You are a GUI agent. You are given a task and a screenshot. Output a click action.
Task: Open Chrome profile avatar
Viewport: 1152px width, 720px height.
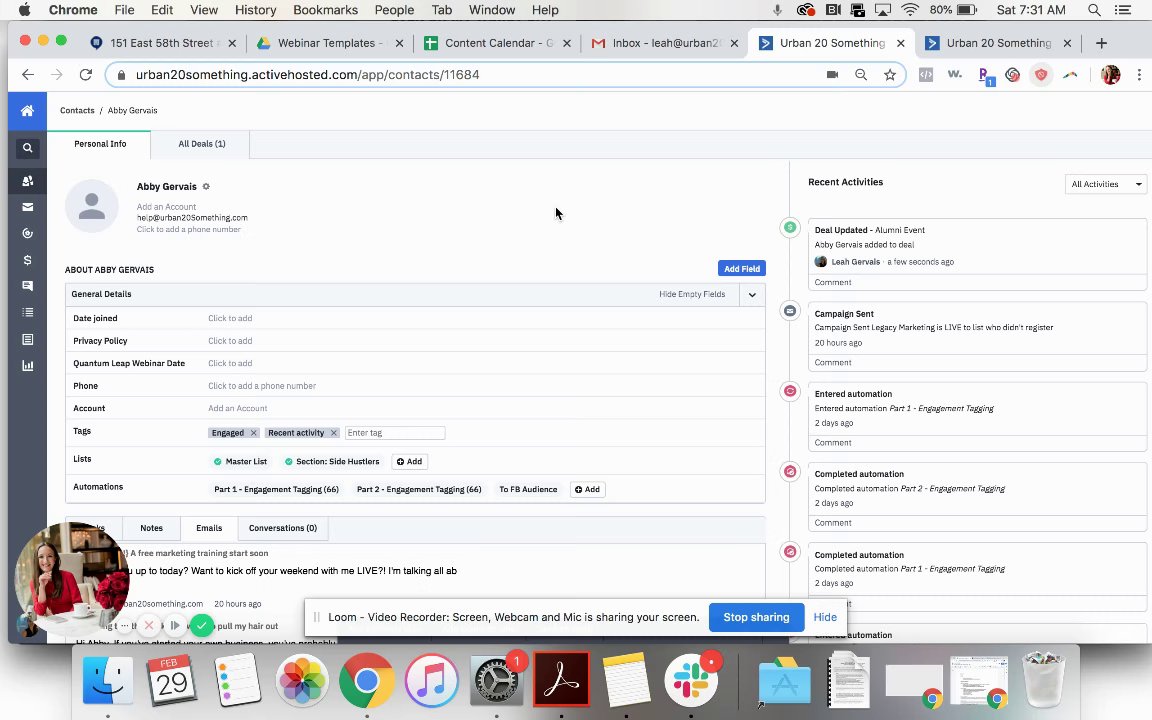1110,74
